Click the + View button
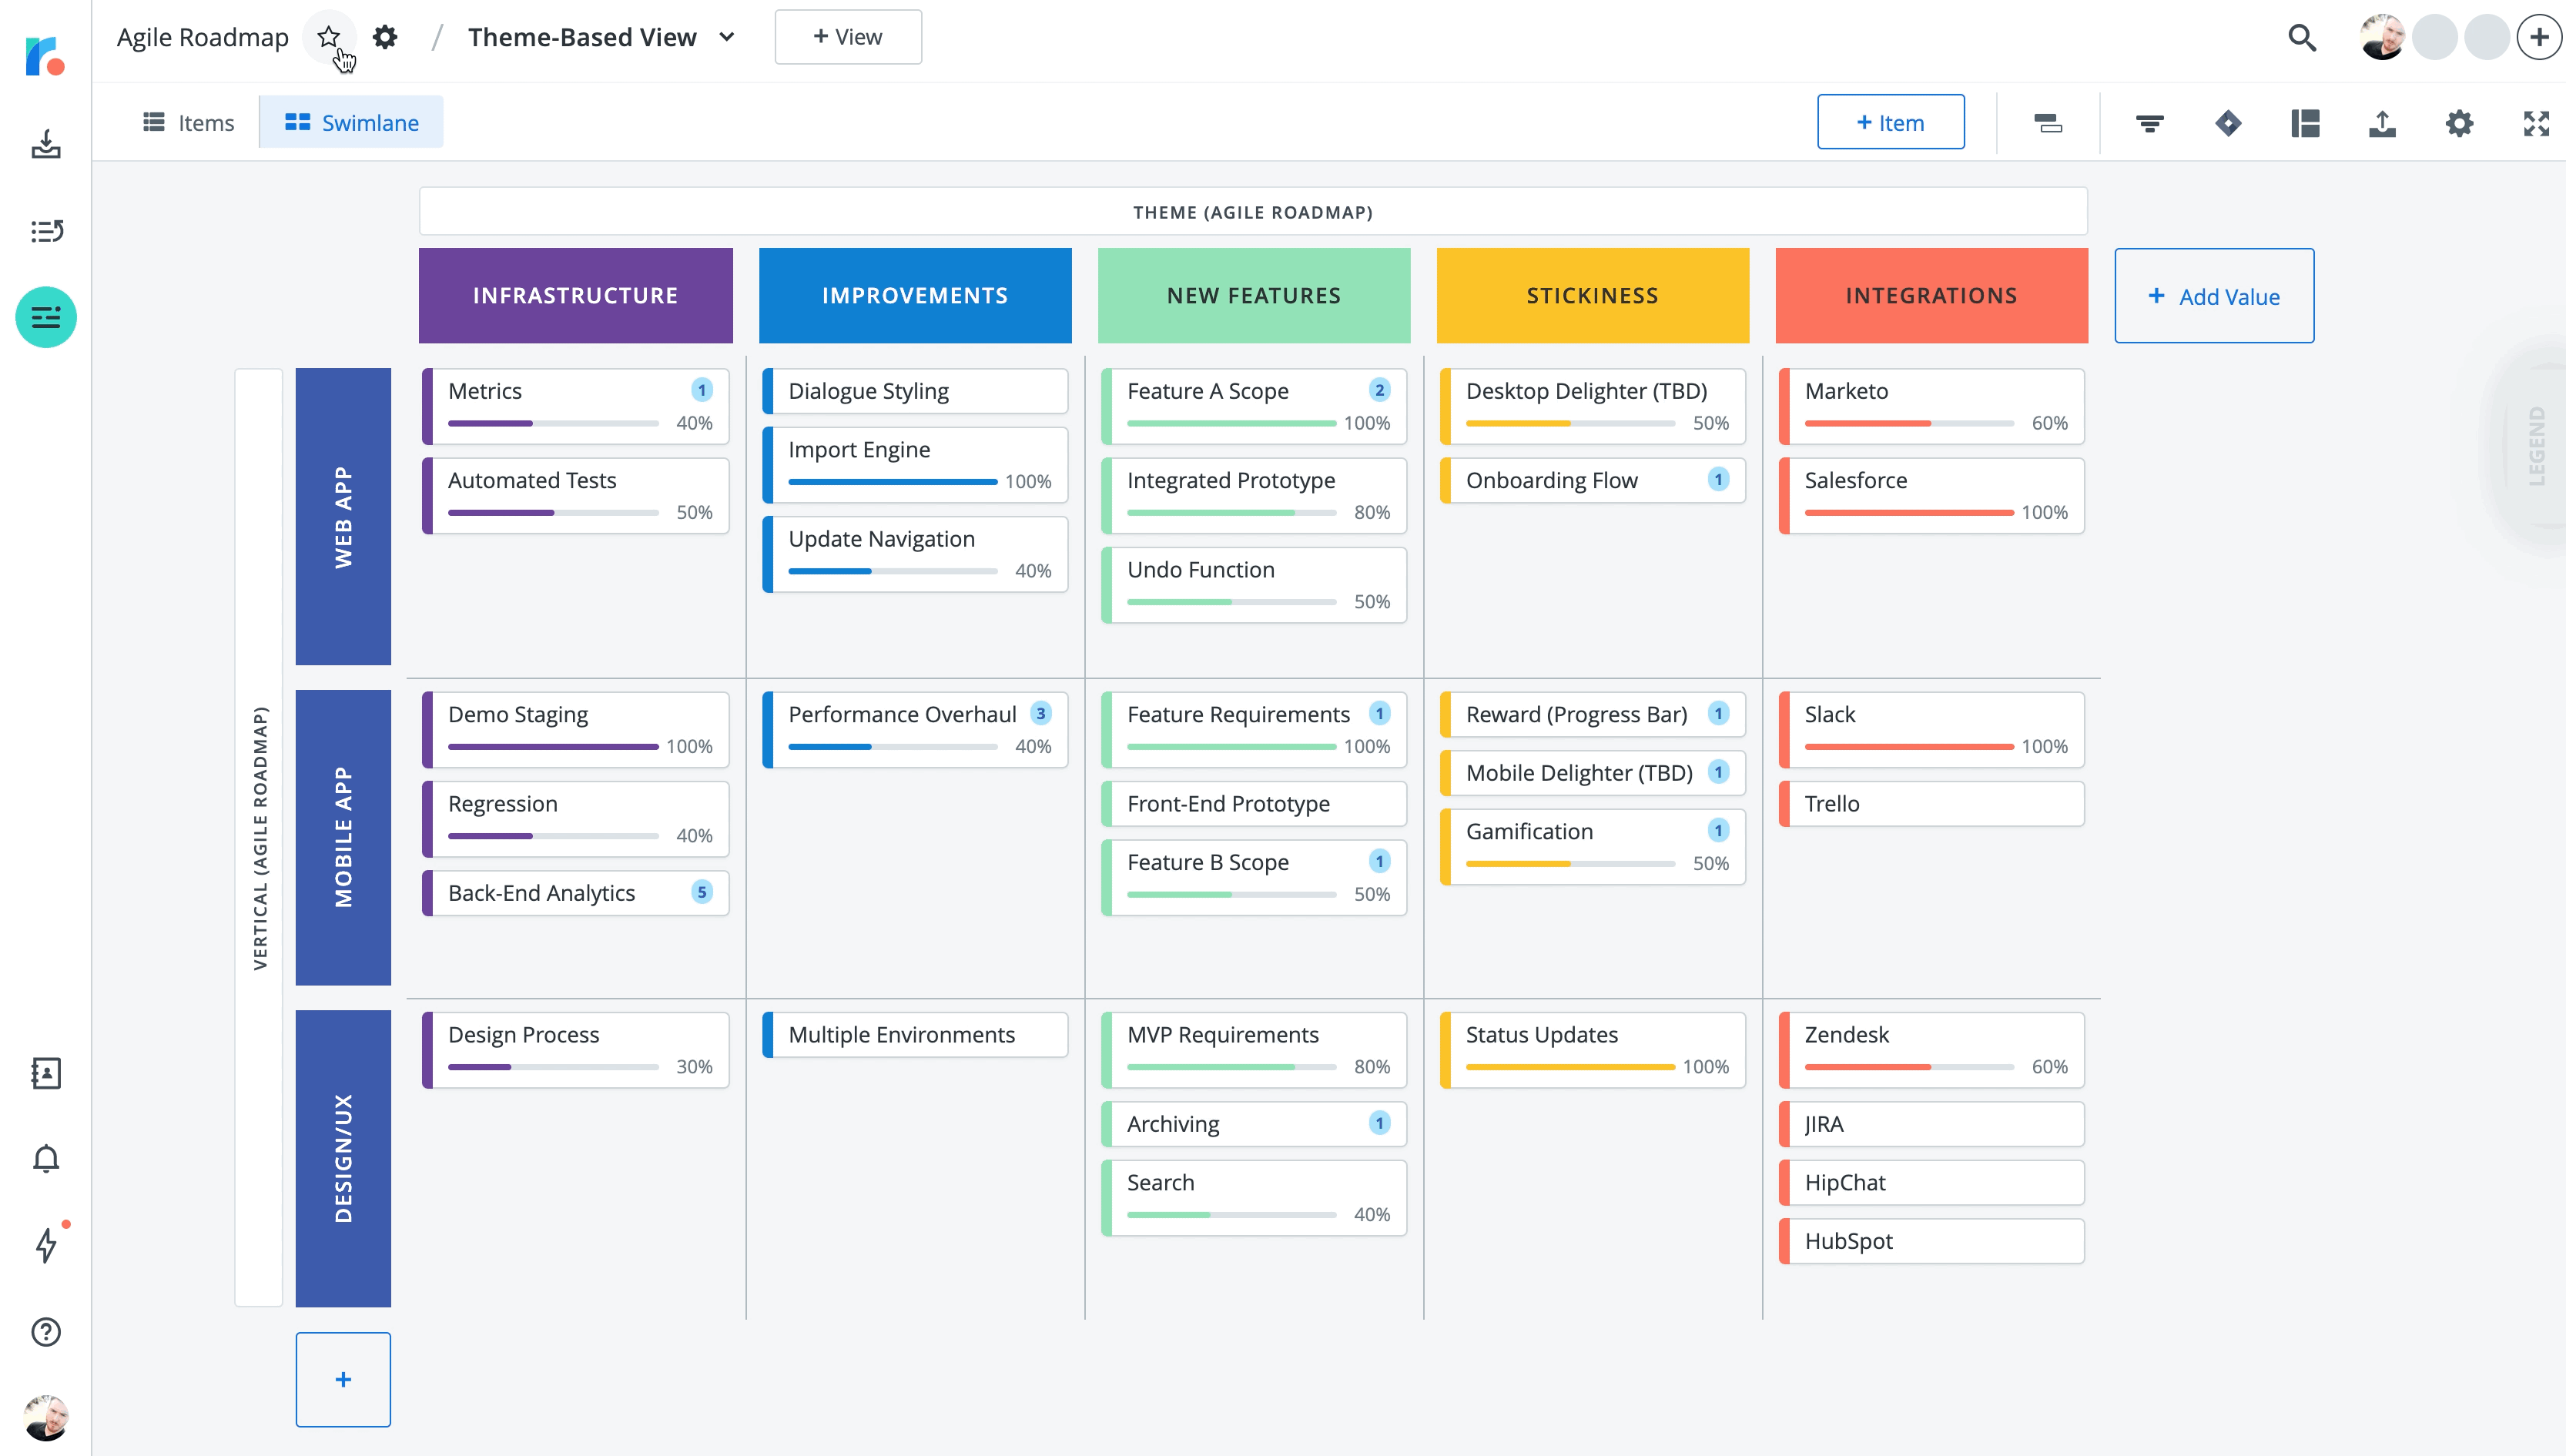The width and height of the screenshot is (2566, 1456). [847, 37]
